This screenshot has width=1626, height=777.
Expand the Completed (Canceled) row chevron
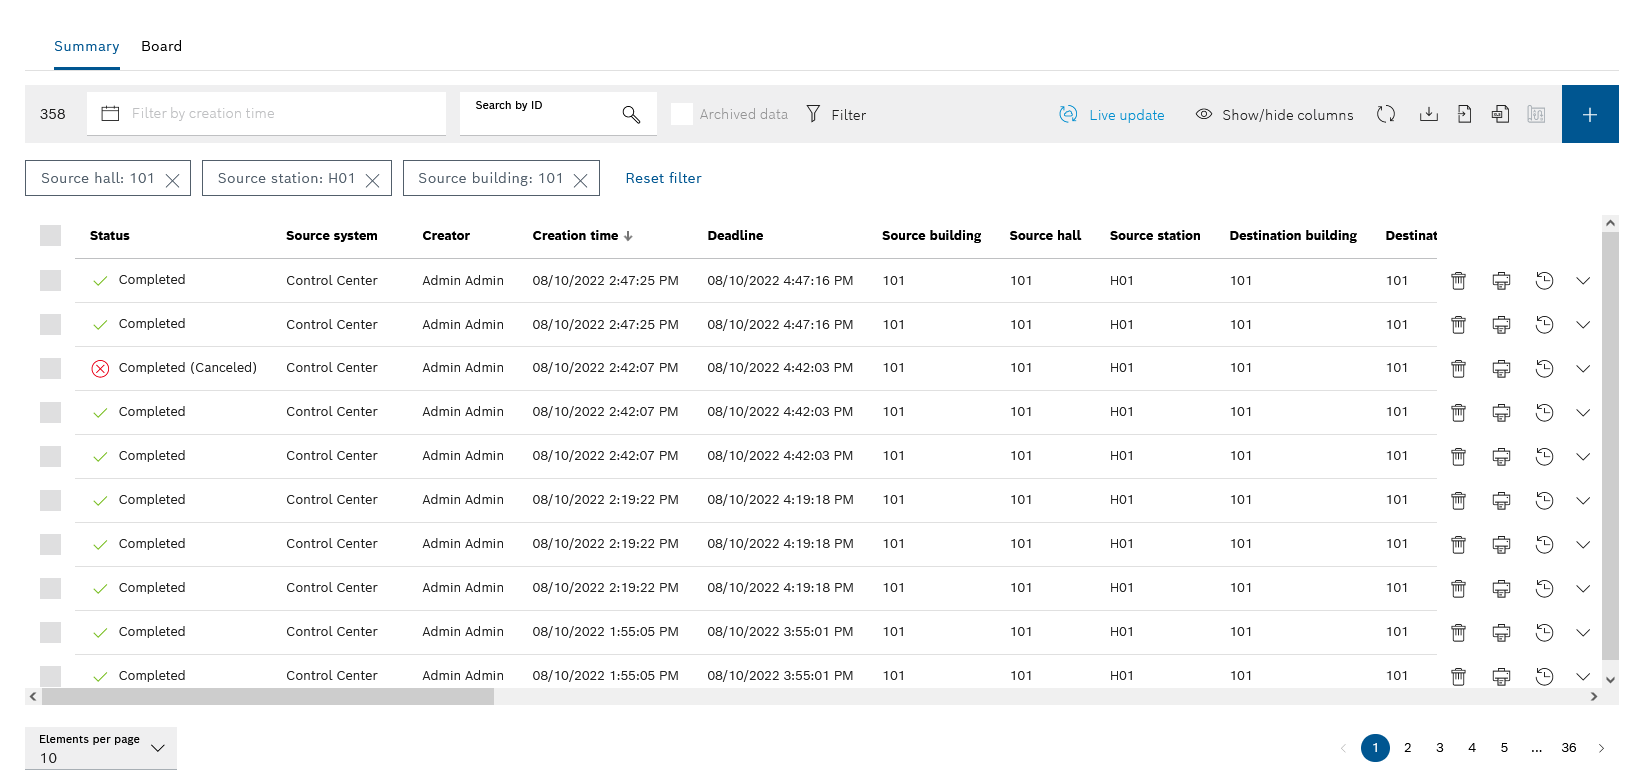[x=1583, y=368]
